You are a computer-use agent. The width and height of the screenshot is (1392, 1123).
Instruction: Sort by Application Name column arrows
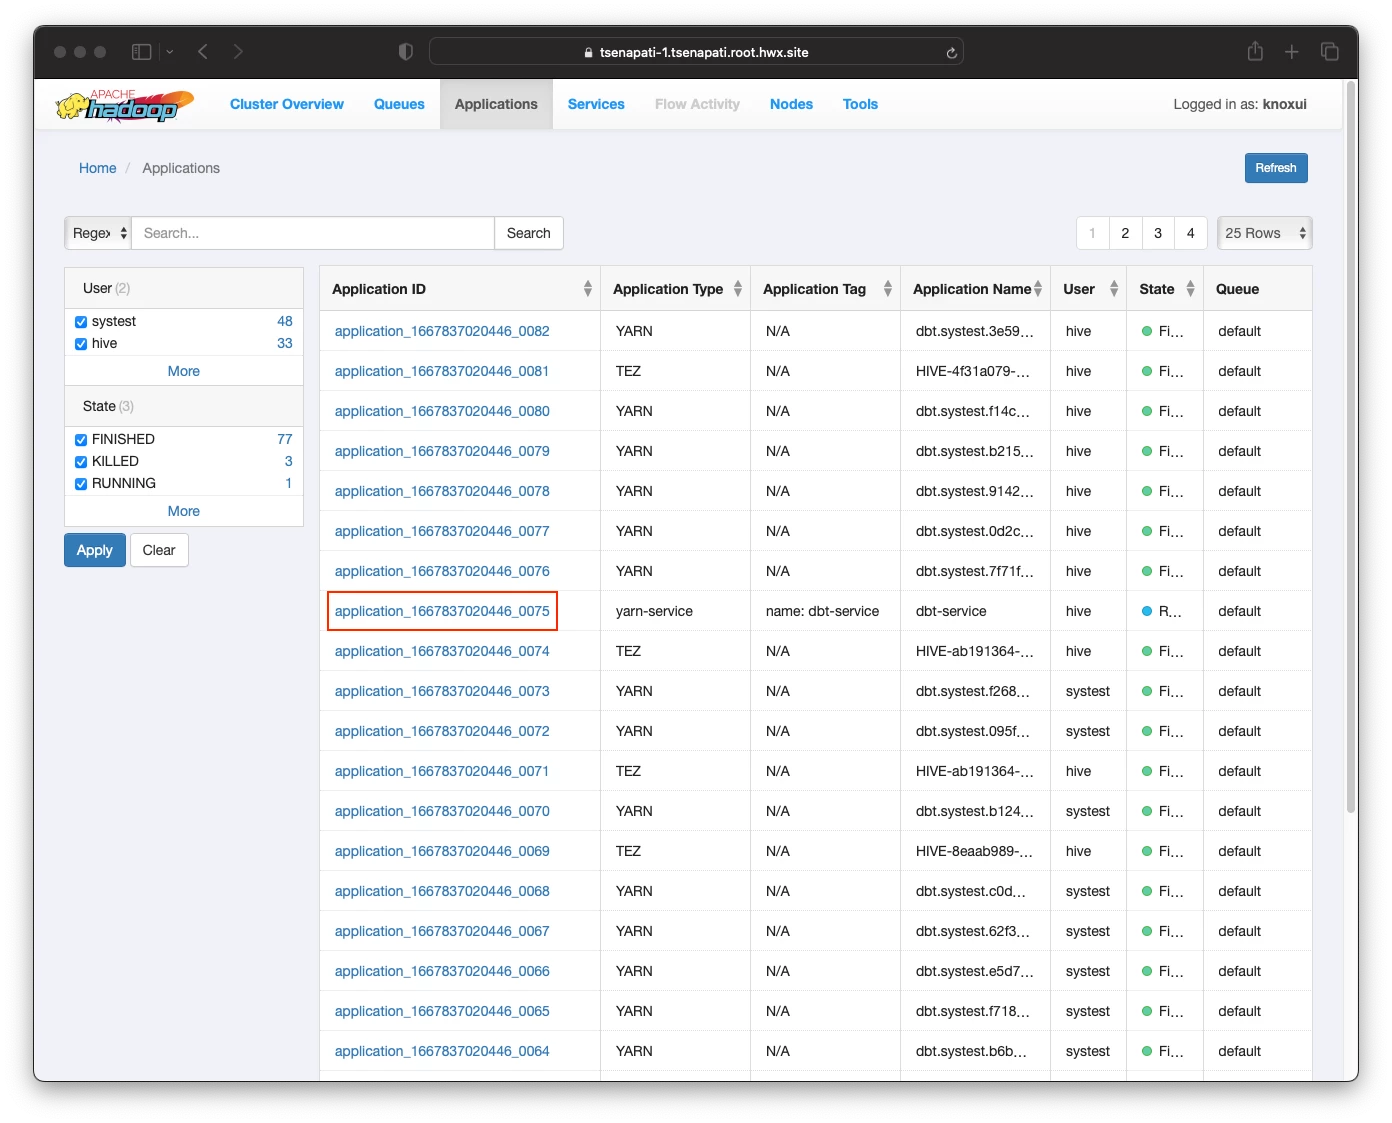coord(1038,289)
